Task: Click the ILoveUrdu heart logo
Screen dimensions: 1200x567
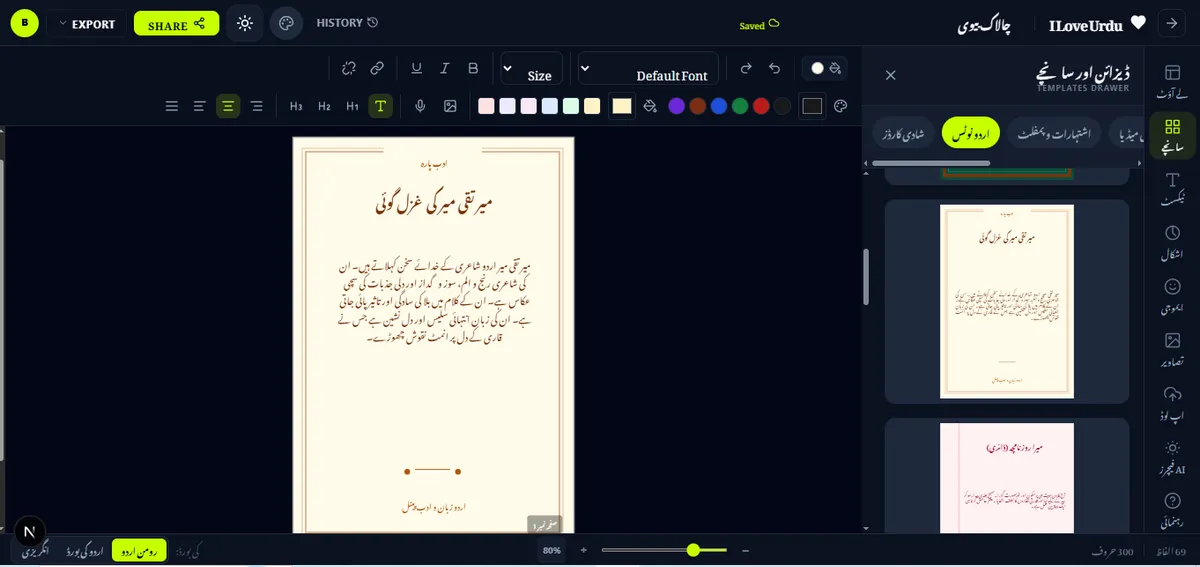Action: 1096,24
